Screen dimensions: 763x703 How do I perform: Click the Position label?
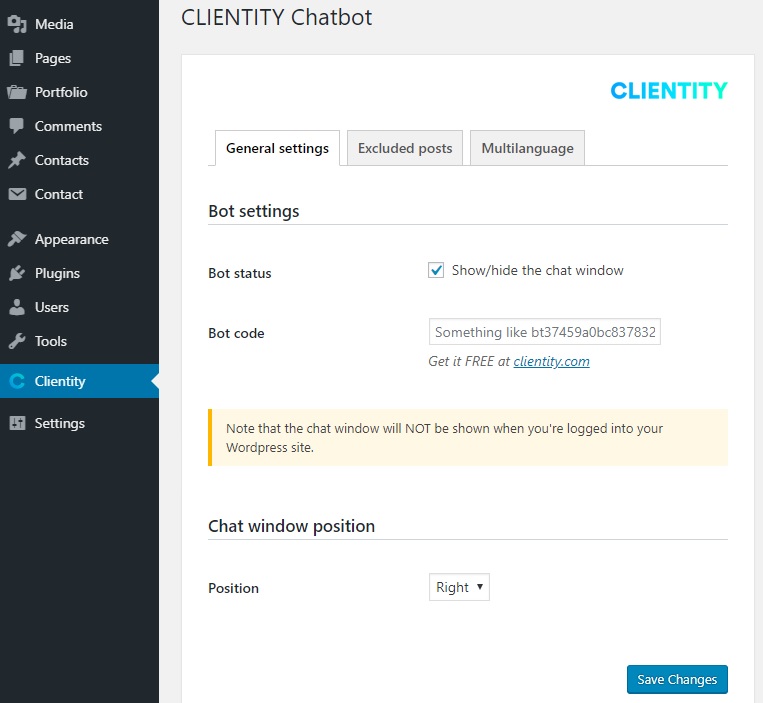[234, 588]
